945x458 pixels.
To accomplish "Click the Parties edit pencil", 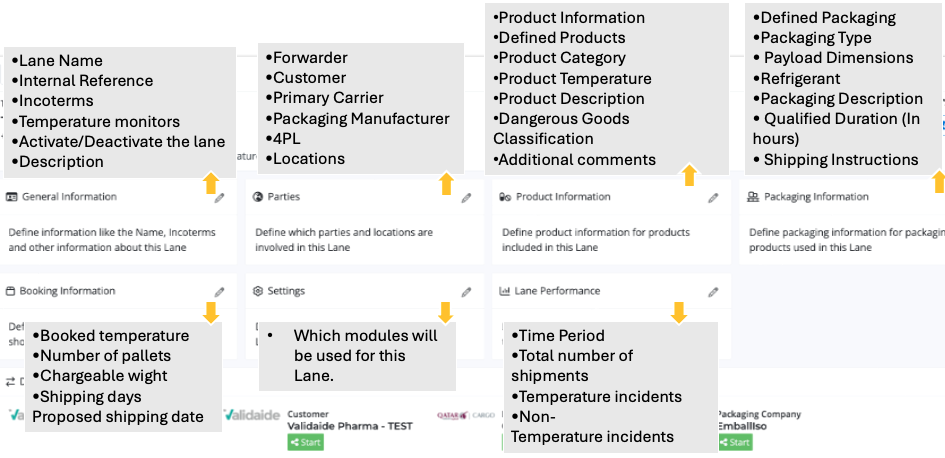I will [466, 198].
